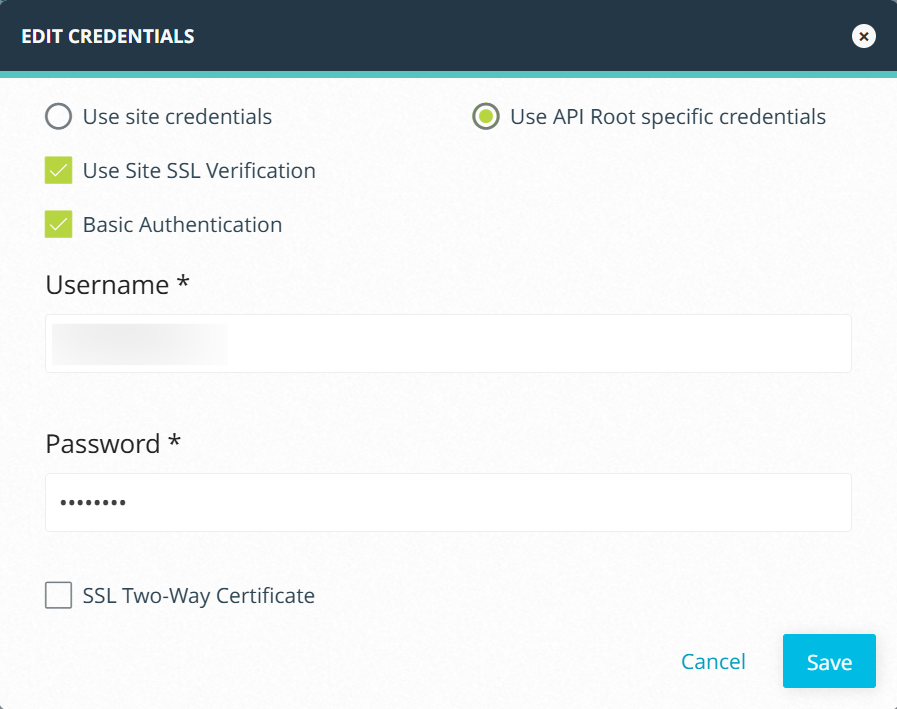Screen dimensions: 897x709
Task: Click the empty radio circle for site credentials
Action: click(58, 116)
